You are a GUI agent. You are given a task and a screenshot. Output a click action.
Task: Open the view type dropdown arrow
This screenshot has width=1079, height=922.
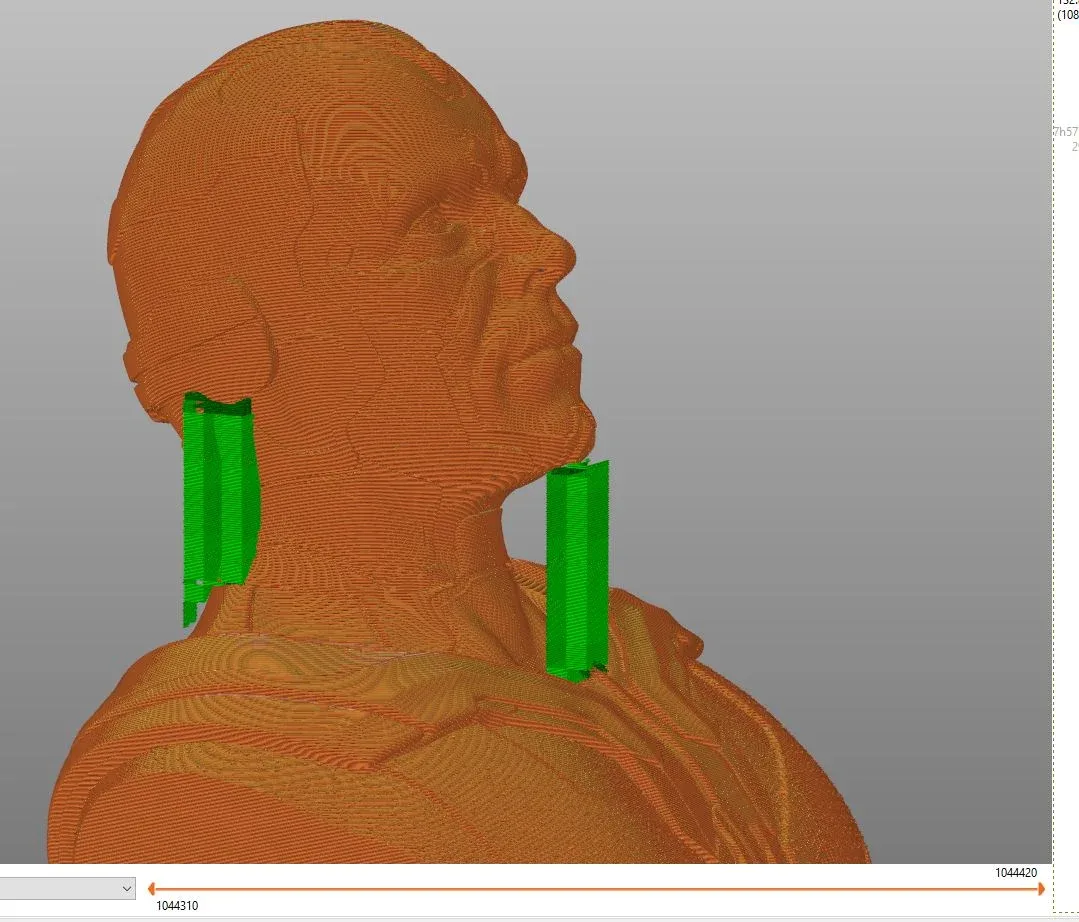pyautogui.click(x=127, y=888)
